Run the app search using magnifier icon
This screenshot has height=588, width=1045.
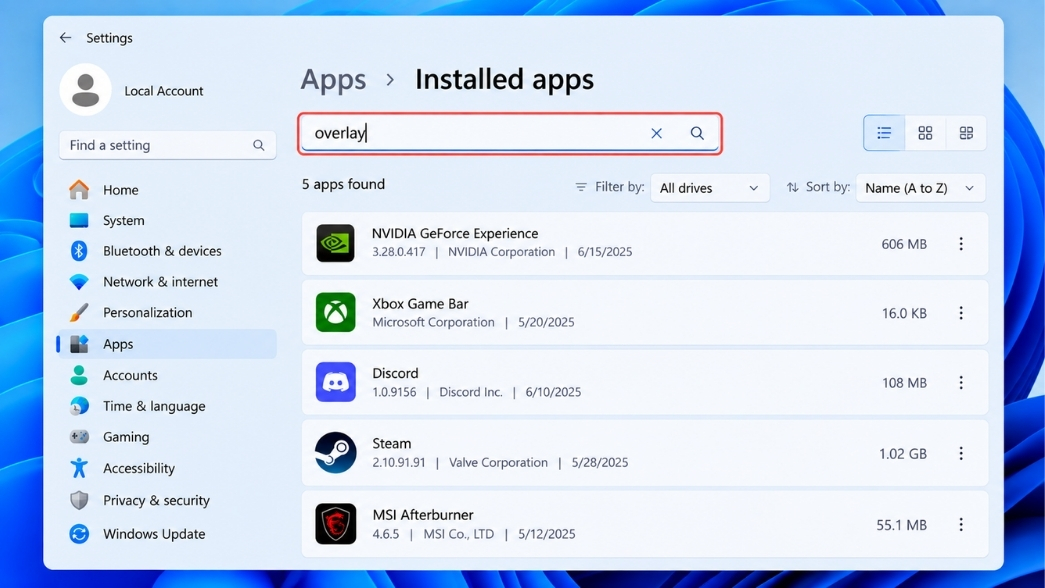[x=697, y=133]
